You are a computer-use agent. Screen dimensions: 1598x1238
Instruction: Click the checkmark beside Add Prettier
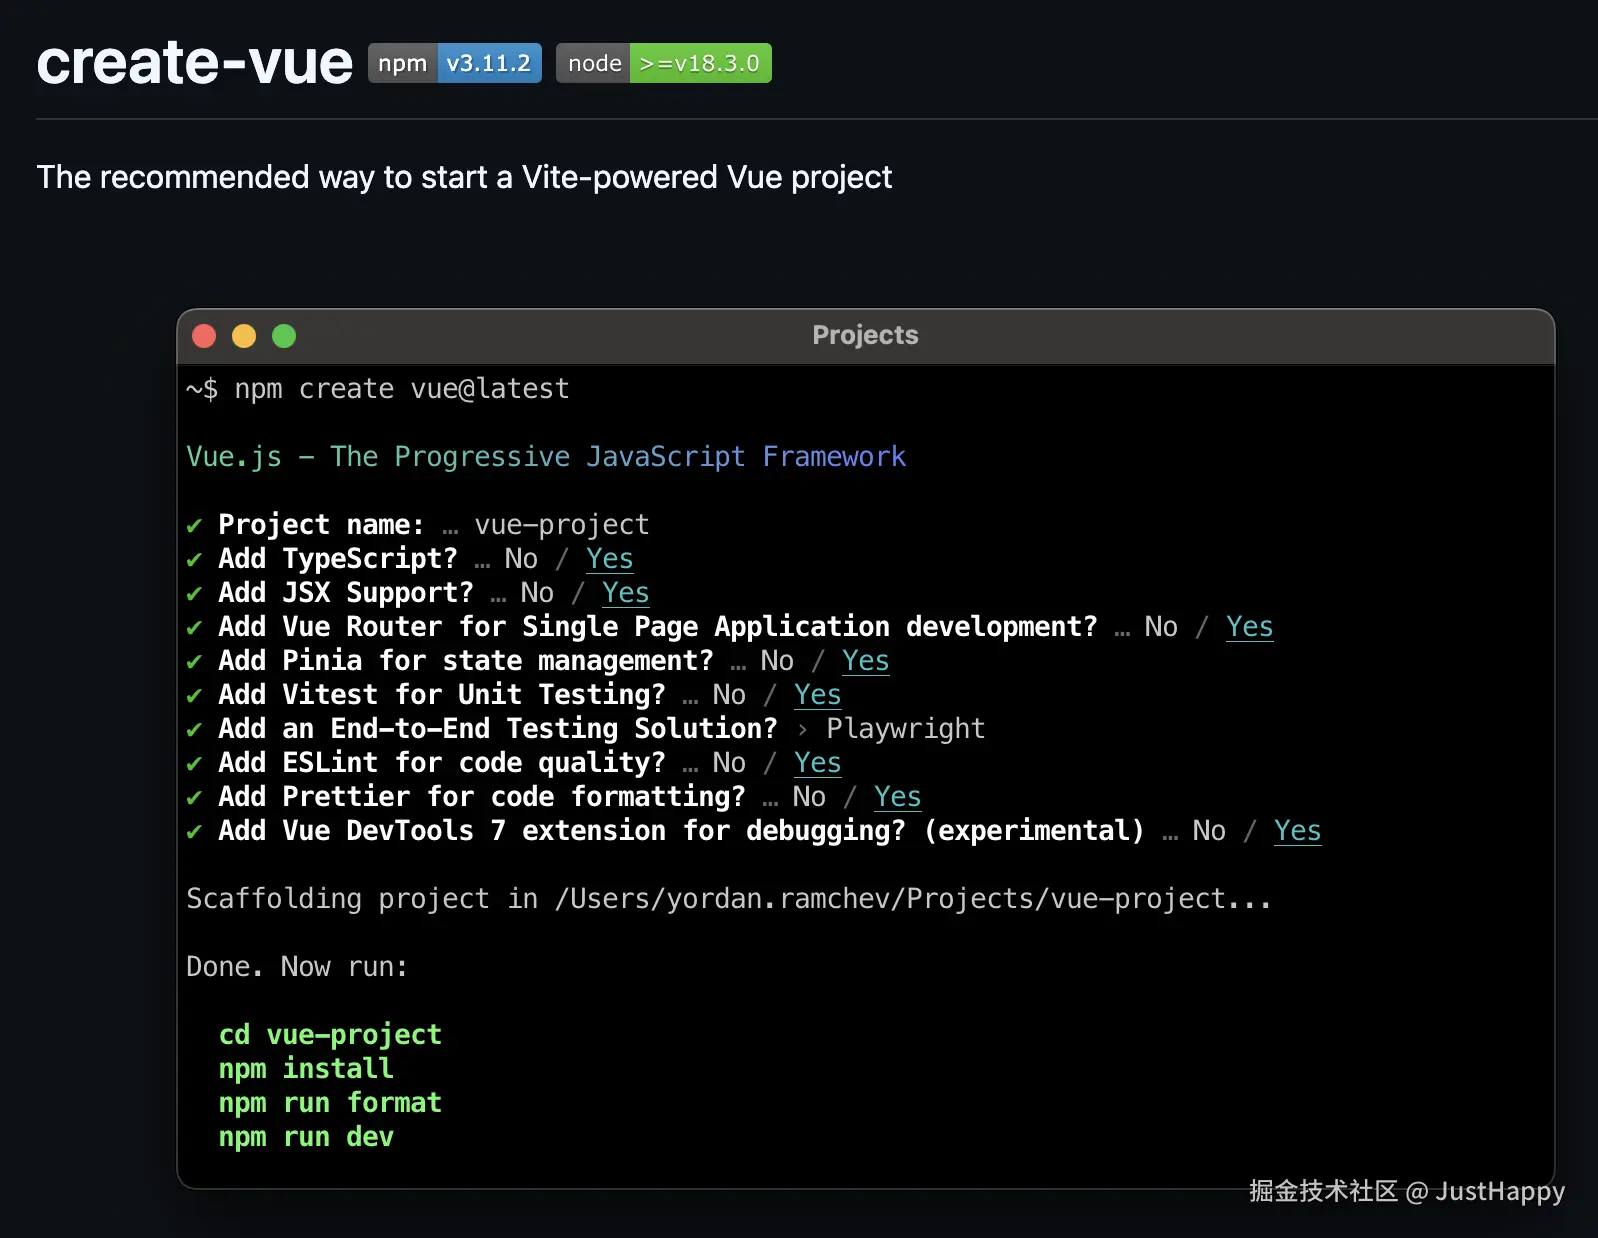[194, 797]
